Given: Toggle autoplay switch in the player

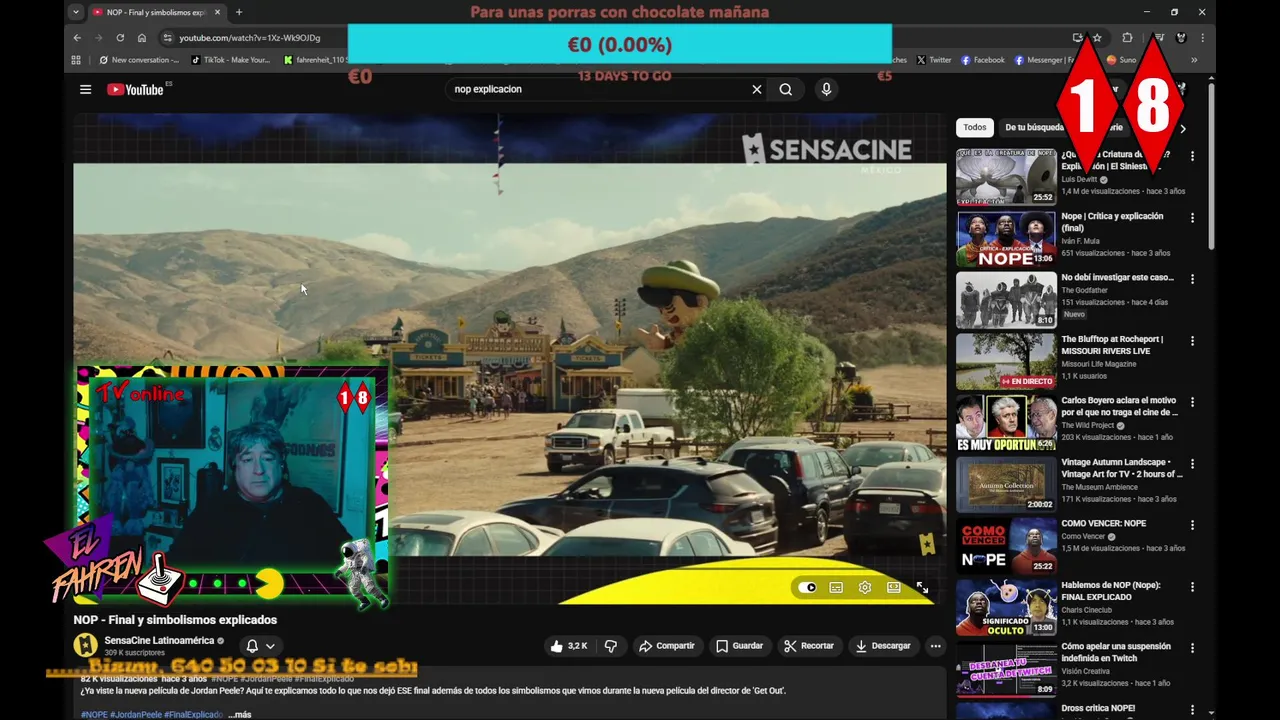Looking at the screenshot, I should (808, 587).
